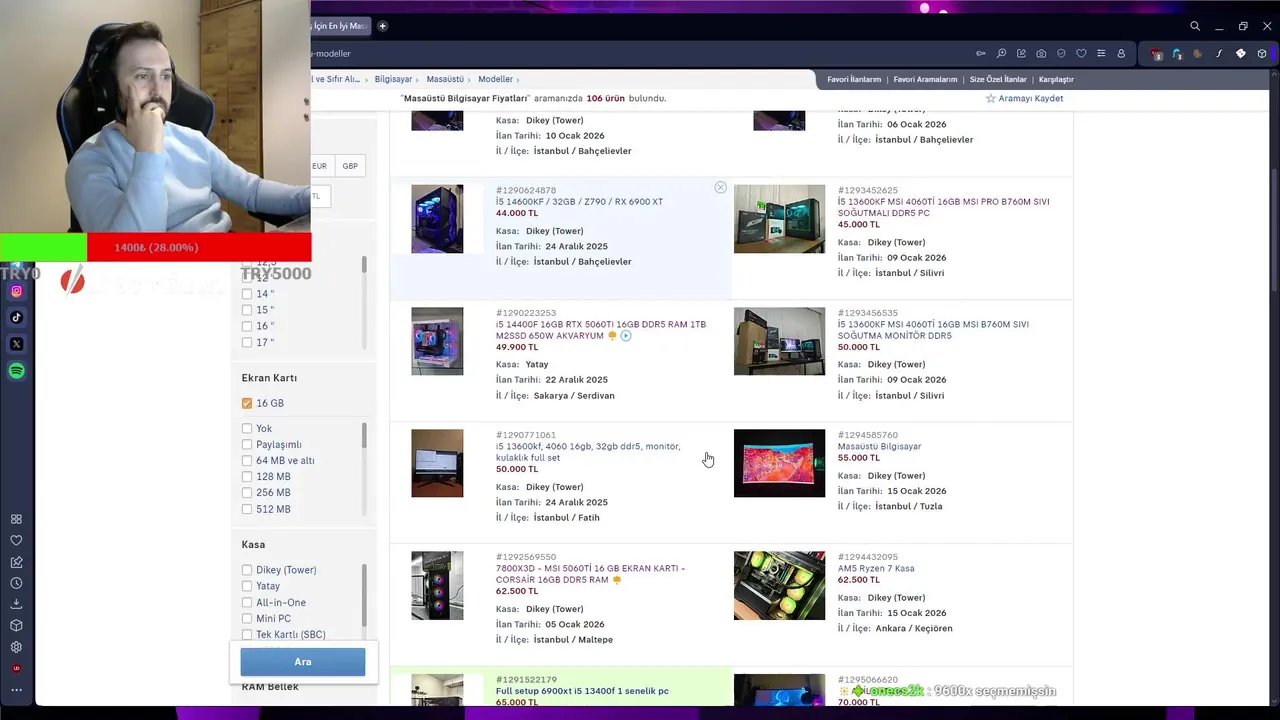Open Favori Aramalarım in top menu

point(925,79)
